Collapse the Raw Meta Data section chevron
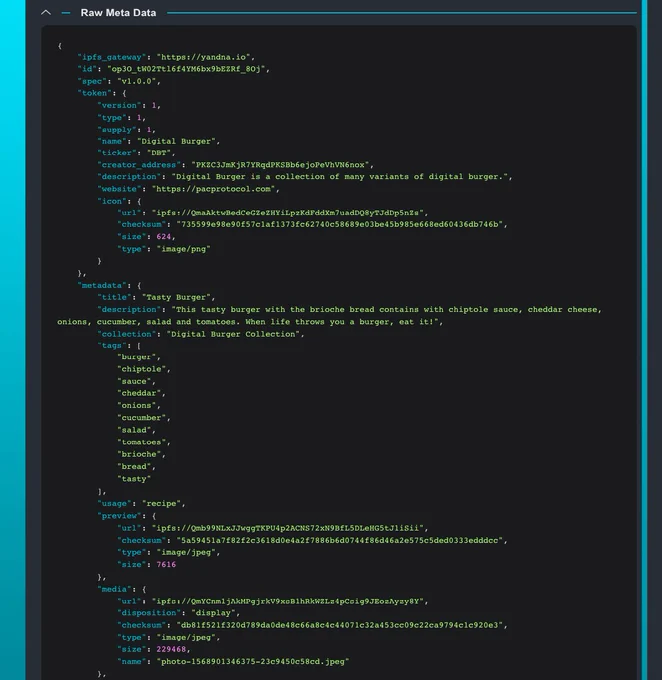This screenshot has height=680, width=662. [x=46, y=13]
